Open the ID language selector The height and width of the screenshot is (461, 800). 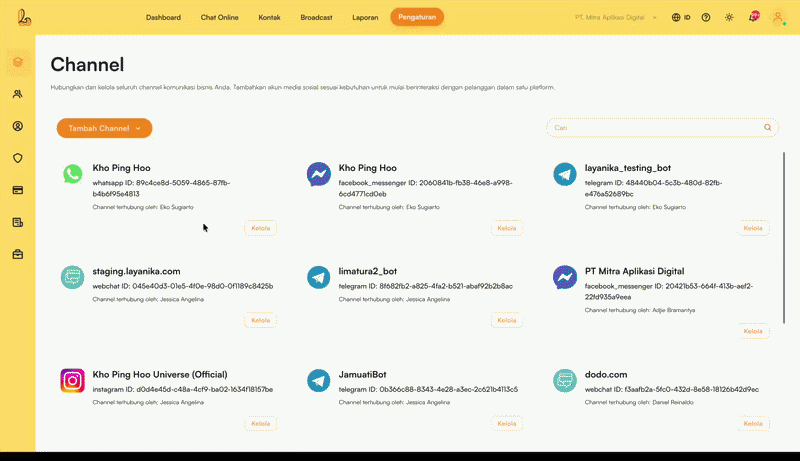click(x=681, y=17)
